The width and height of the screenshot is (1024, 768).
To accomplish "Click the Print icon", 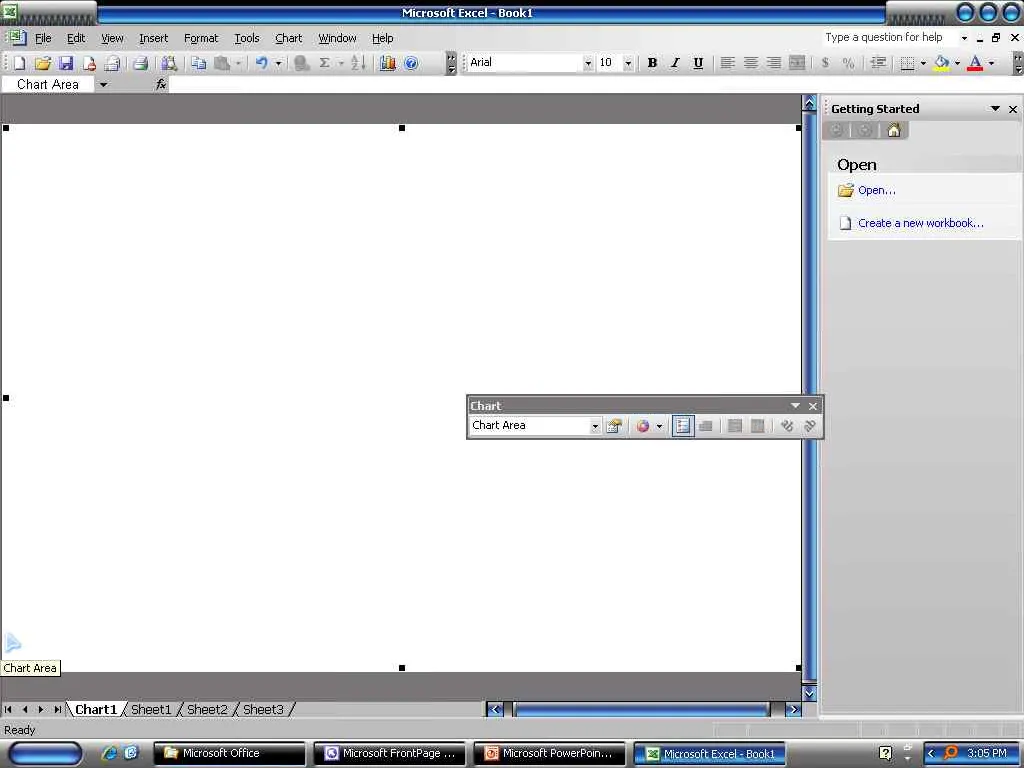I will point(140,63).
